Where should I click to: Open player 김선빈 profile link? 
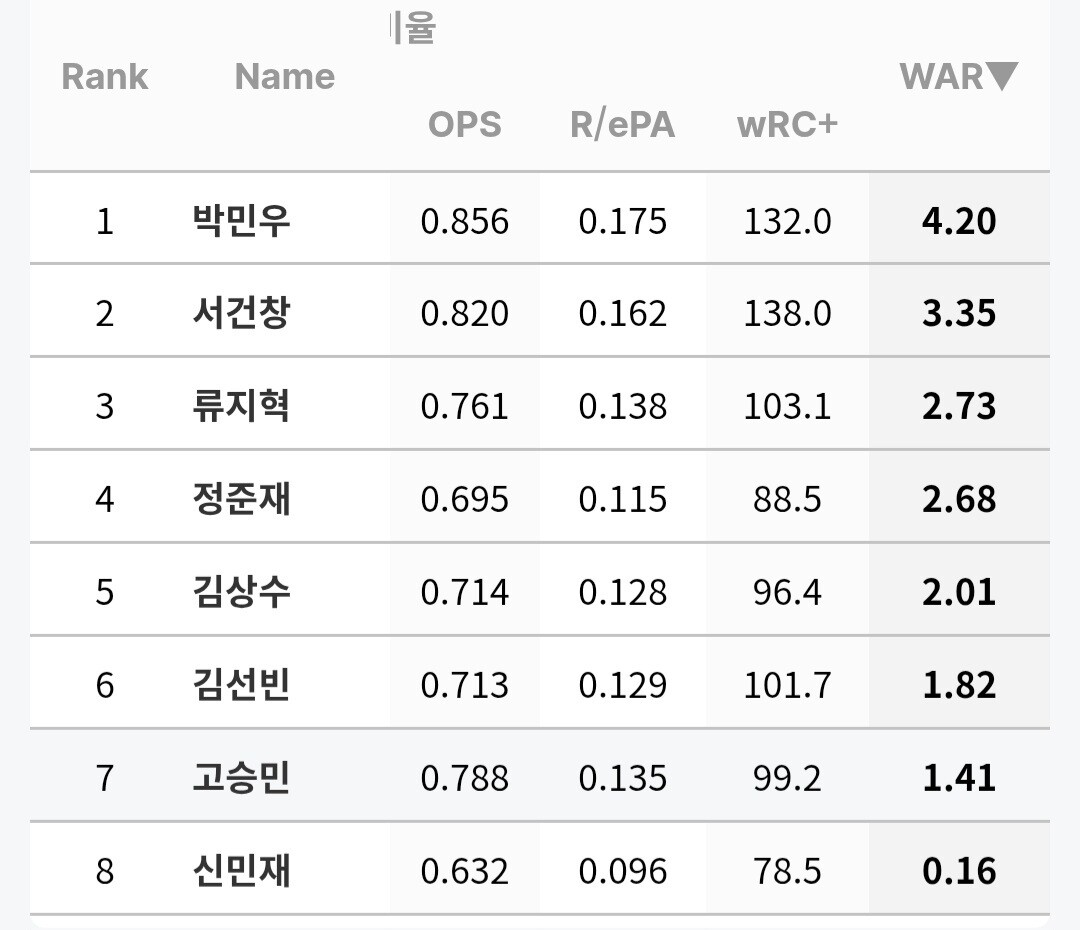pos(241,685)
